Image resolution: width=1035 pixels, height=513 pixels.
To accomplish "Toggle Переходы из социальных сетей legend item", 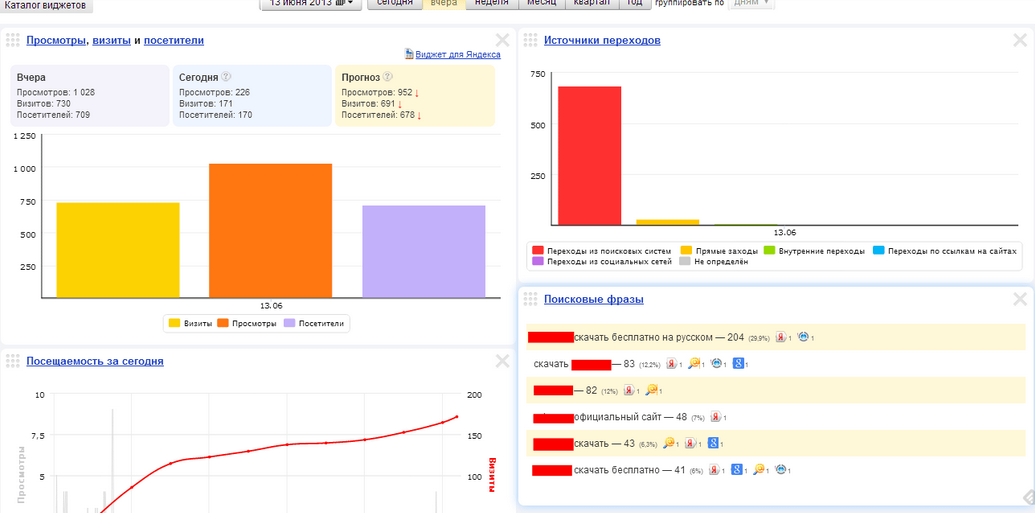I will 602,261.
